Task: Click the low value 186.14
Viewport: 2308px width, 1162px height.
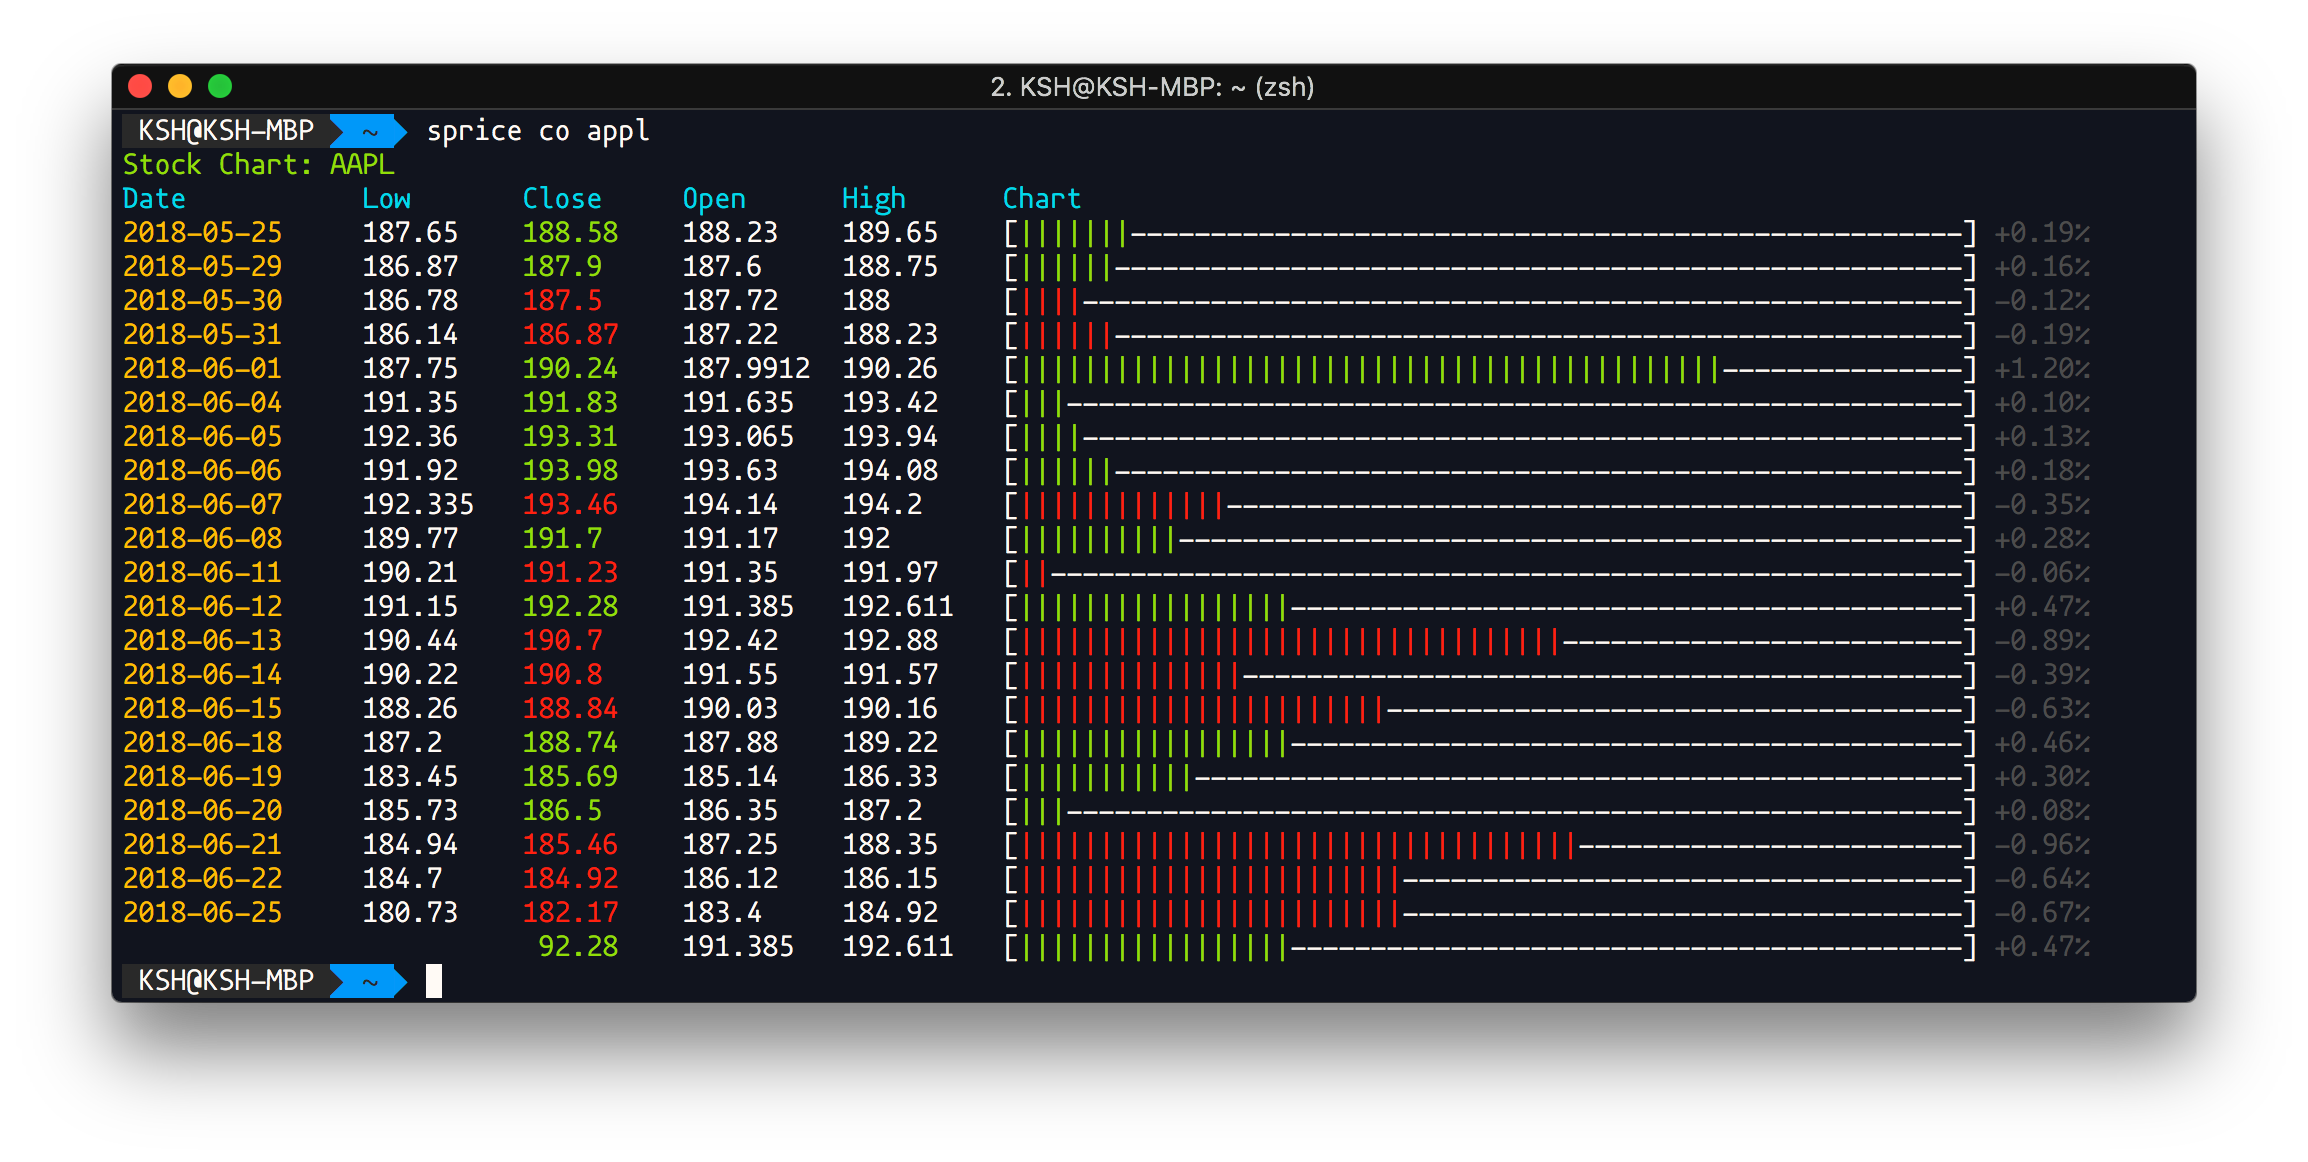Action: [410, 334]
